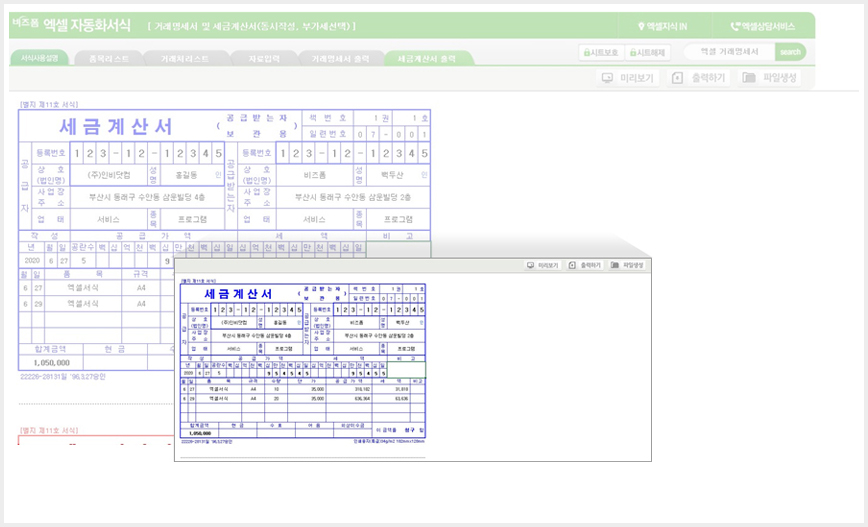Select 엑셀서식 in the 6/29 row, background sheet
Image resolution: width=868 pixels, height=527 pixels.
click(x=83, y=304)
